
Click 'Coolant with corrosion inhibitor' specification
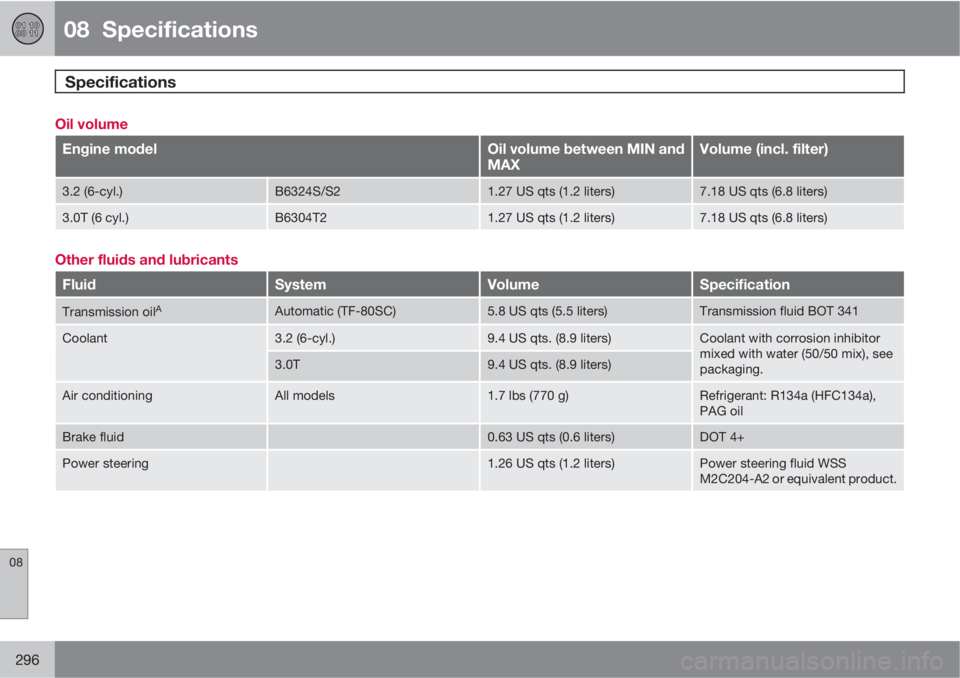(x=798, y=353)
